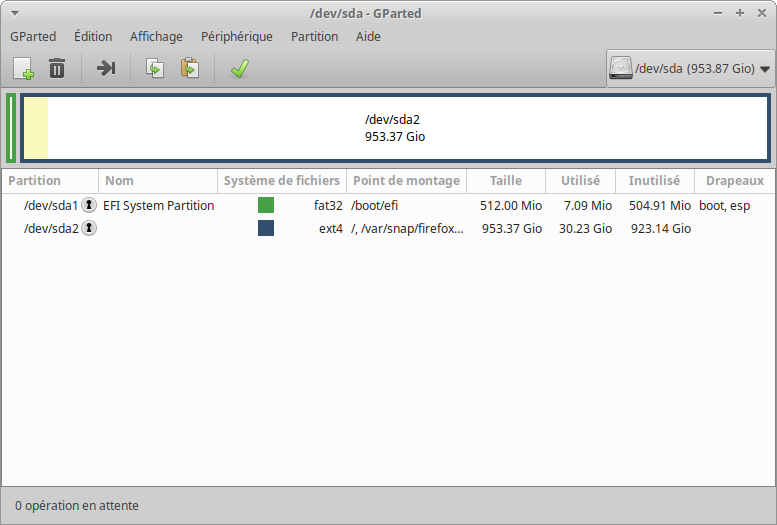Select the green sda1 sliver in disk map

pyautogui.click(x=11, y=128)
